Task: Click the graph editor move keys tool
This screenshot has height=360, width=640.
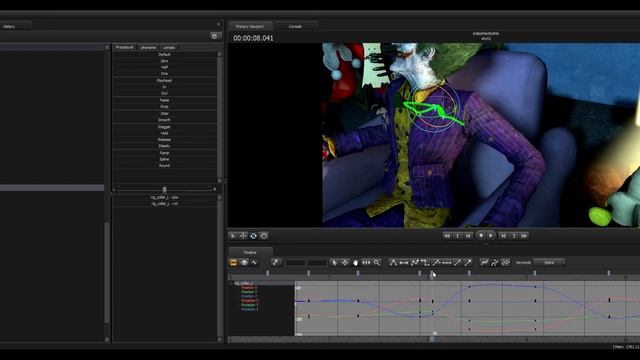Action: (345, 263)
